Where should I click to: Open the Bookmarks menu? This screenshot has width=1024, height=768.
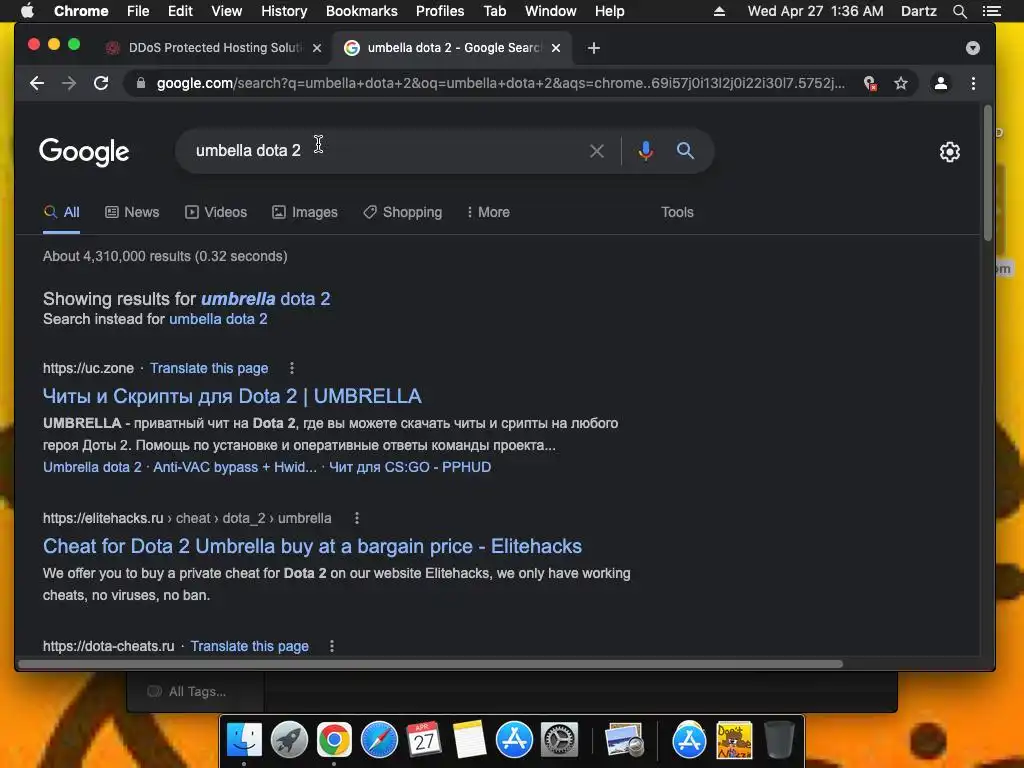tap(361, 11)
